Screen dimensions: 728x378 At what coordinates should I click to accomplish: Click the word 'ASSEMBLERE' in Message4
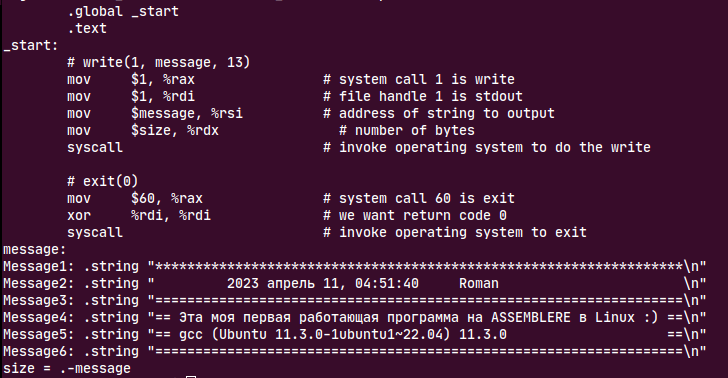tap(531, 318)
